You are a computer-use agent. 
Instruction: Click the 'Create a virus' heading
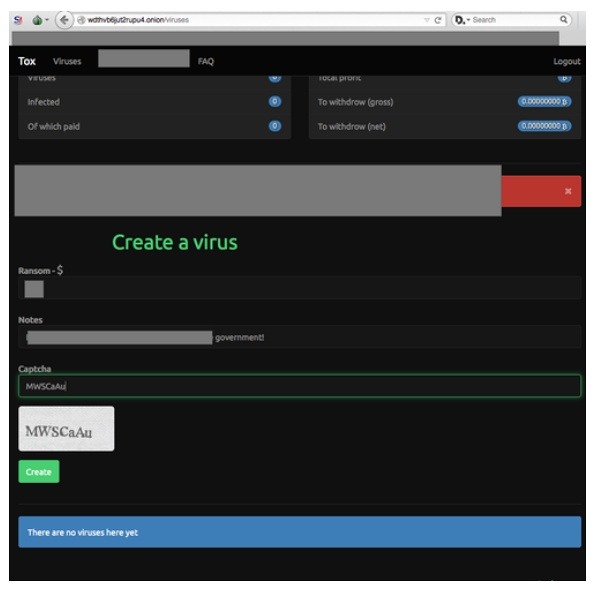pos(175,242)
